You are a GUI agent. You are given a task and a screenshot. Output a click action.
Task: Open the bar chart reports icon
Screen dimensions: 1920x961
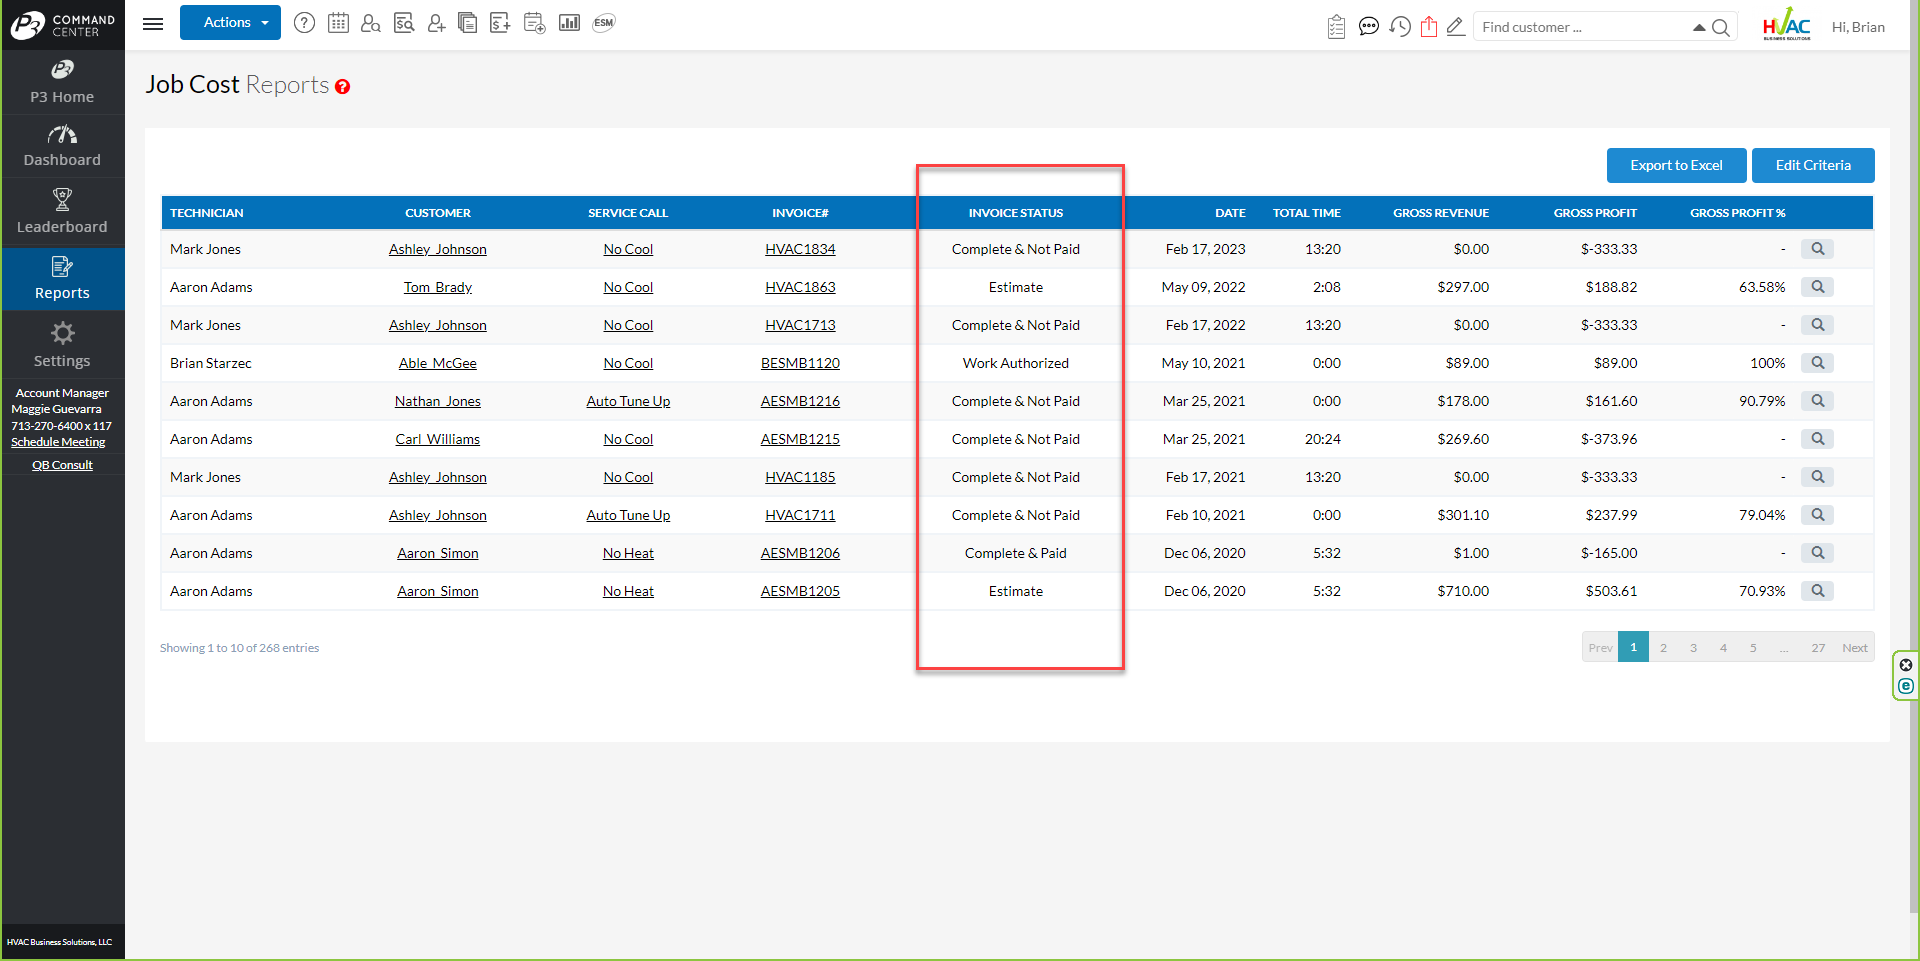[569, 22]
